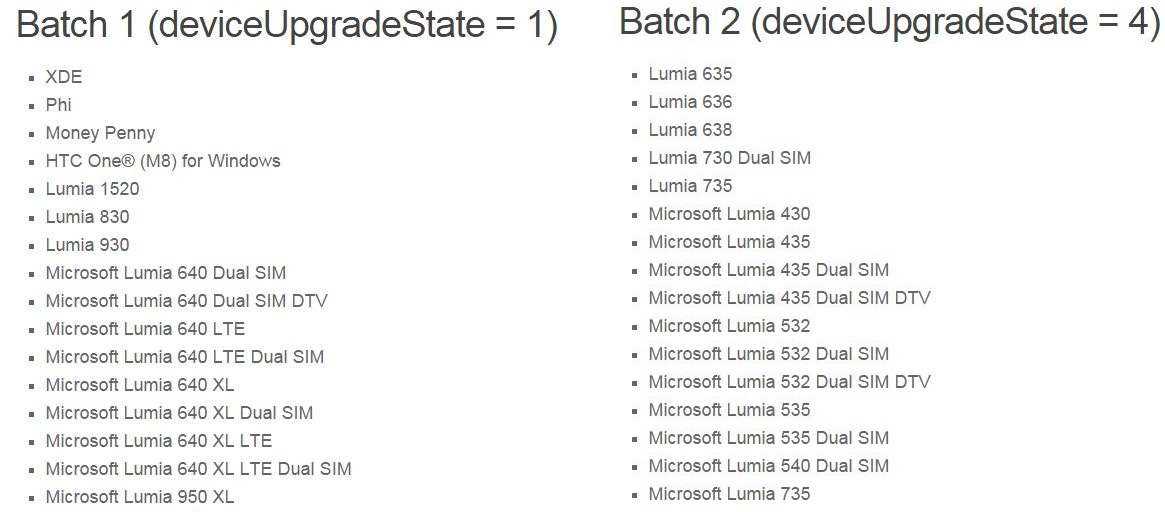1165x512 pixels.
Task: Click the Lumia 830 entry
Action: (87, 217)
